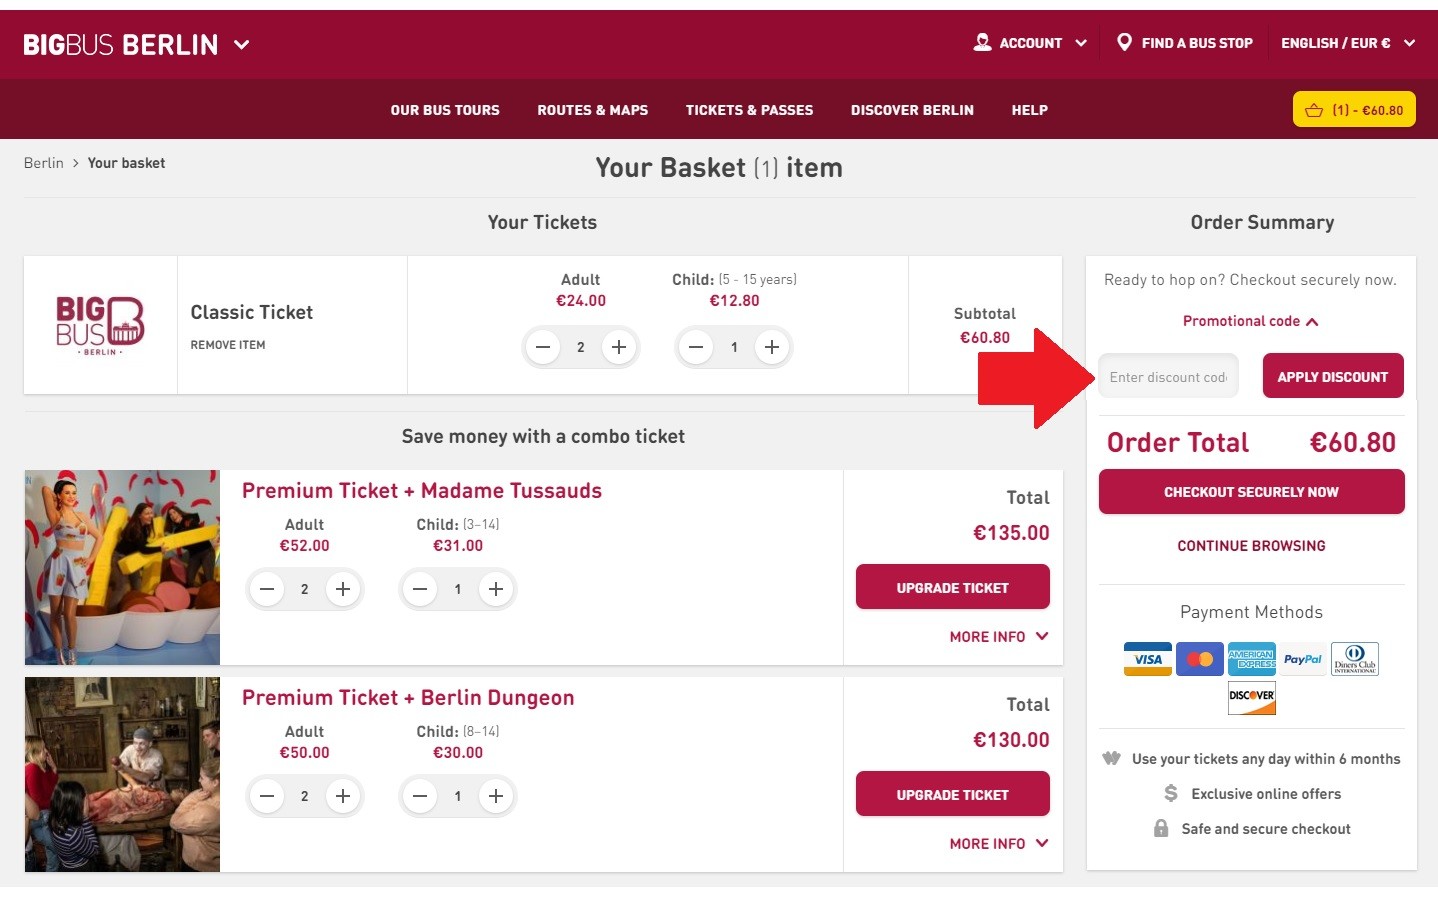The width and height of the screenshot is (1438, 899).
Task: Click the Big Bus Berlin ticket logo
Action: [100, 325]
